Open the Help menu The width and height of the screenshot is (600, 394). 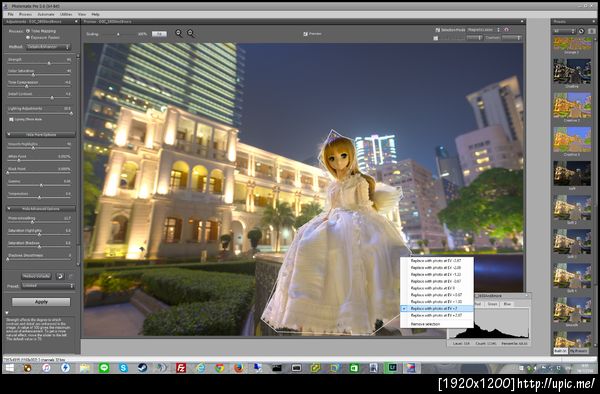[95, 14]
